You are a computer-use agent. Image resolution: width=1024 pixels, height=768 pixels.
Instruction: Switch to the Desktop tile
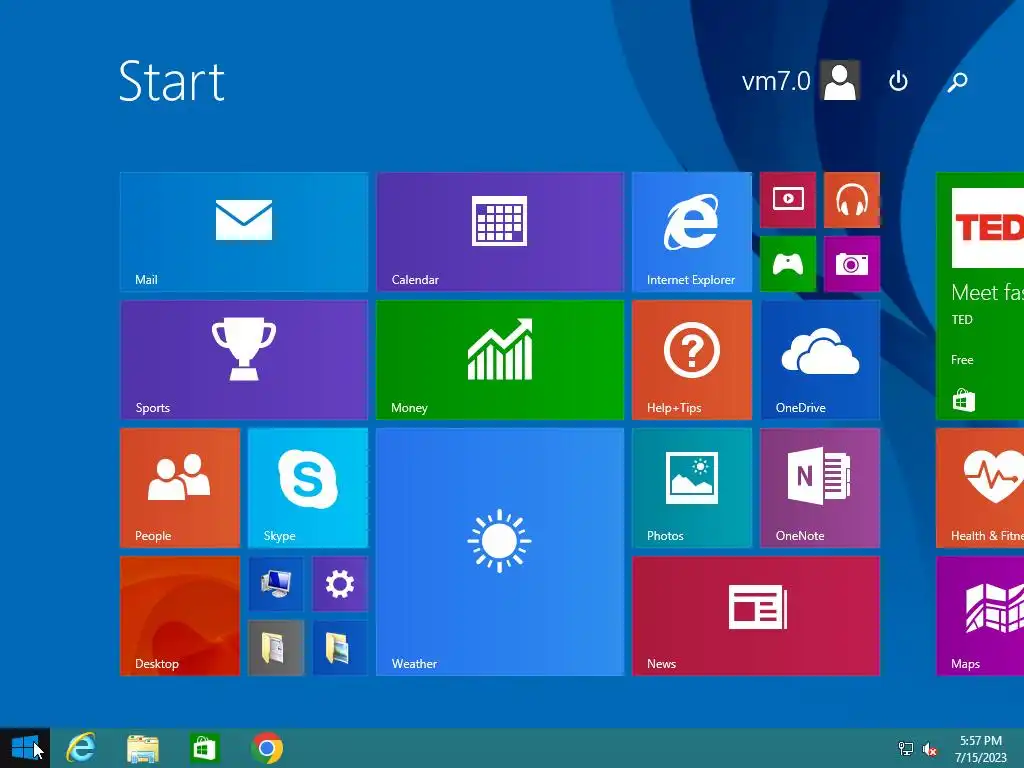(x=180, y=616)
